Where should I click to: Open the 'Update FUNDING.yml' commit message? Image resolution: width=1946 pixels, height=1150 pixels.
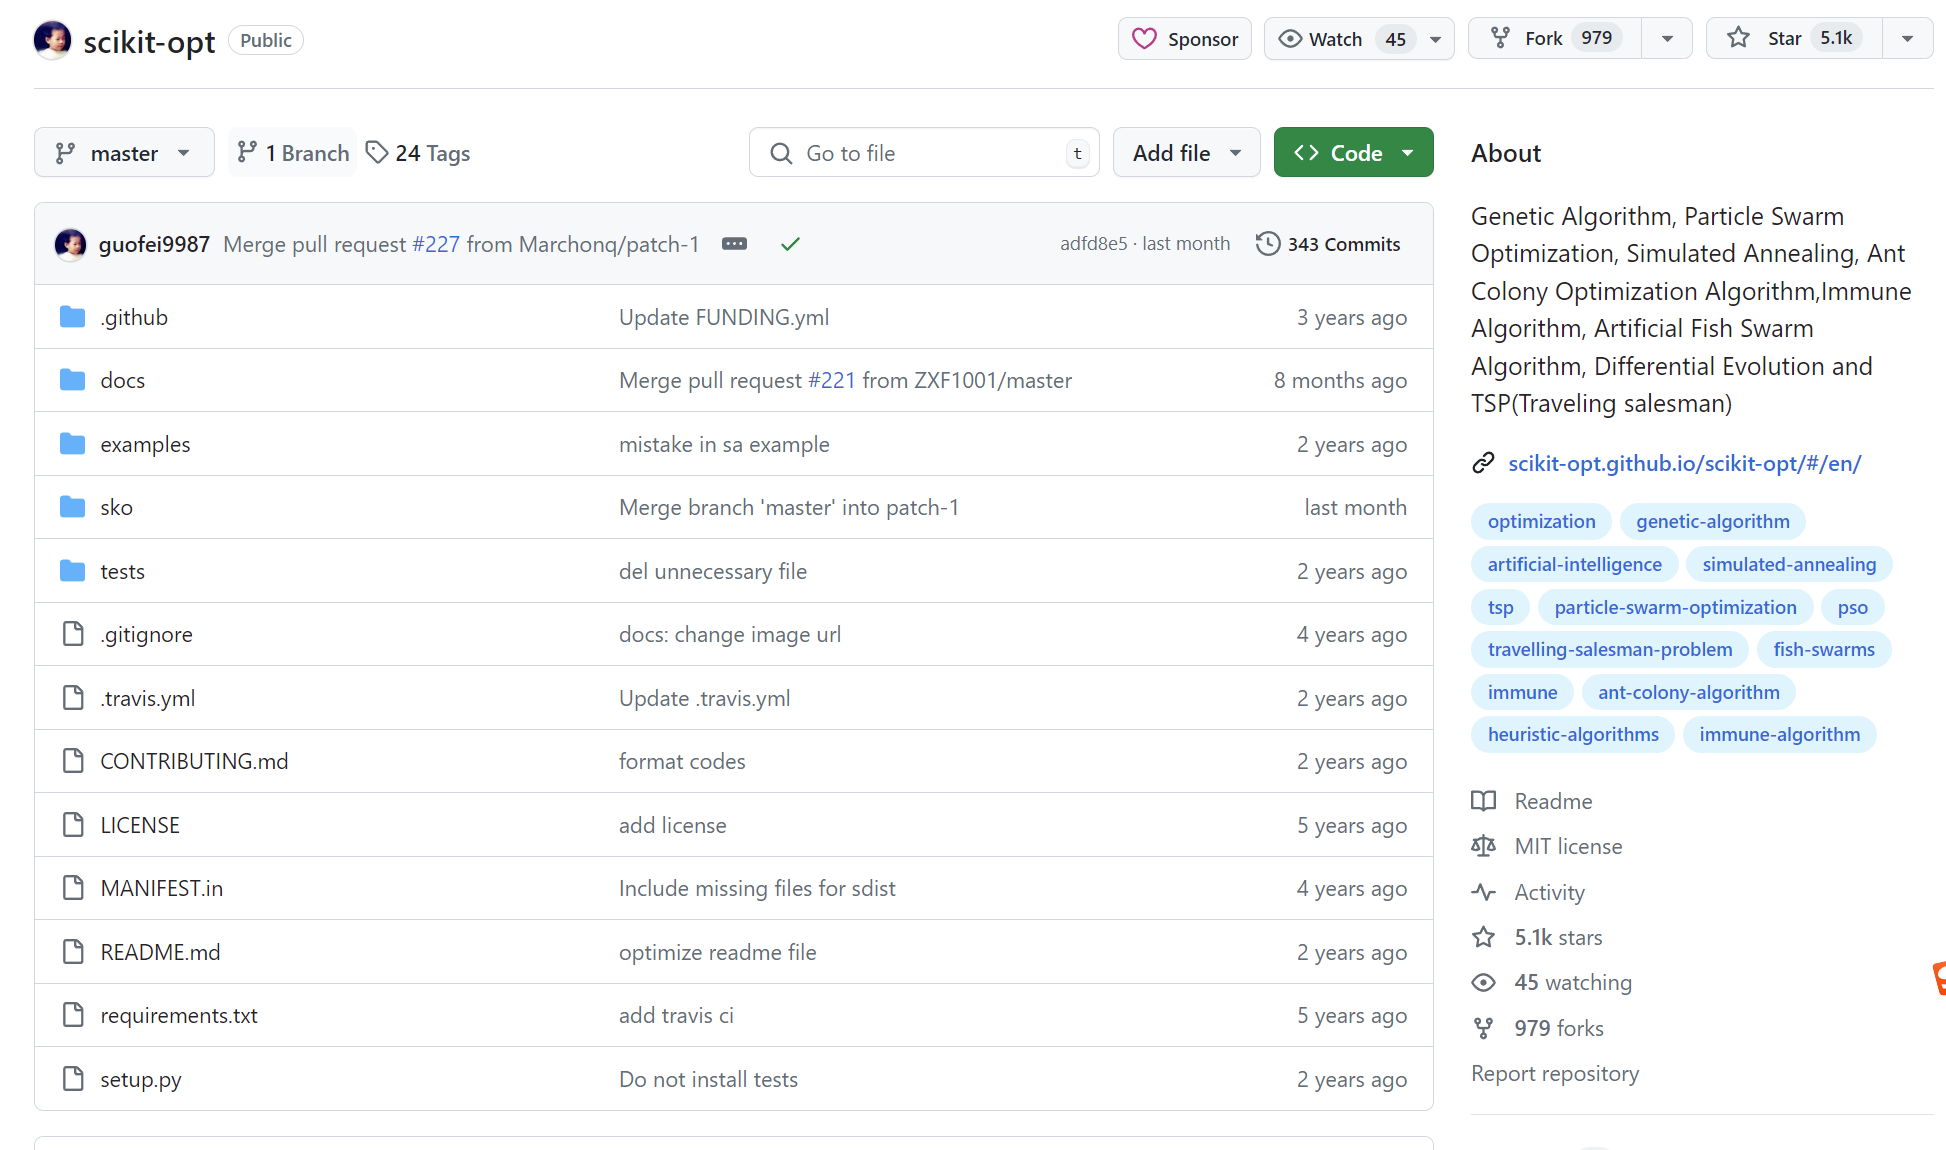724,317
